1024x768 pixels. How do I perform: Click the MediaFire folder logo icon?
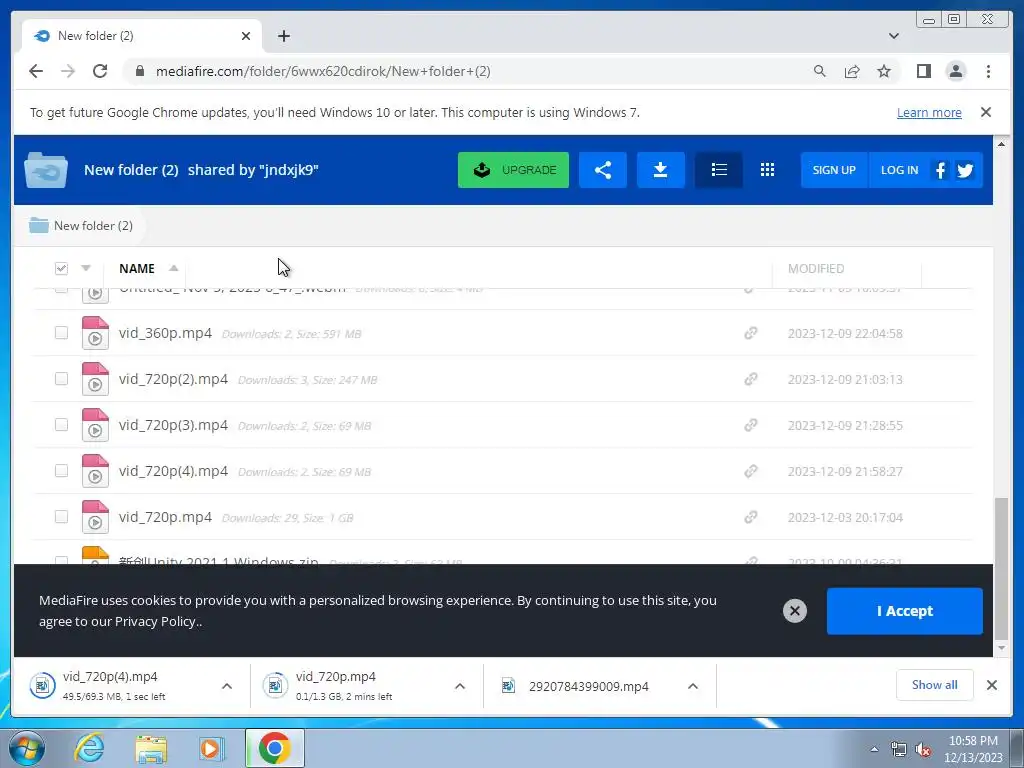pos(46,170)
